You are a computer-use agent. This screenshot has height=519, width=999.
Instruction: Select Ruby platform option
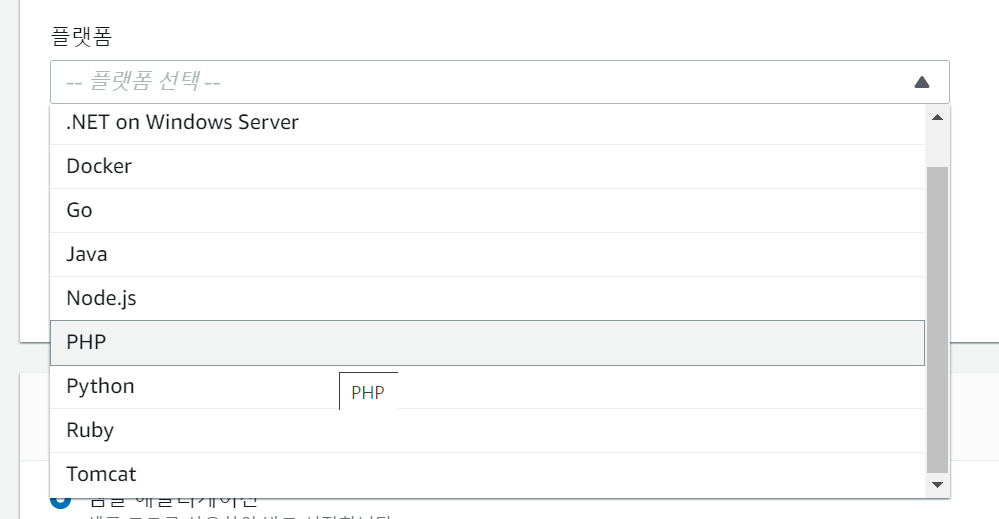tap(487, 430)
